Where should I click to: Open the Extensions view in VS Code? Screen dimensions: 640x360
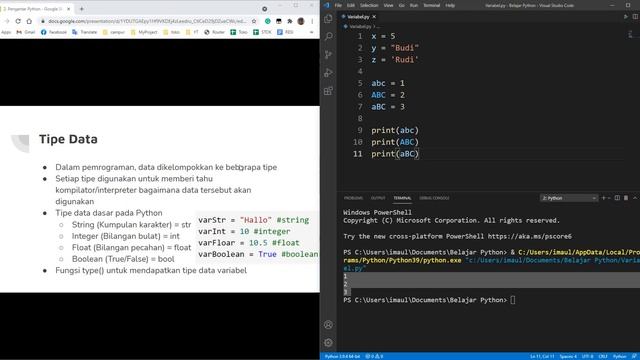(328, 91)
